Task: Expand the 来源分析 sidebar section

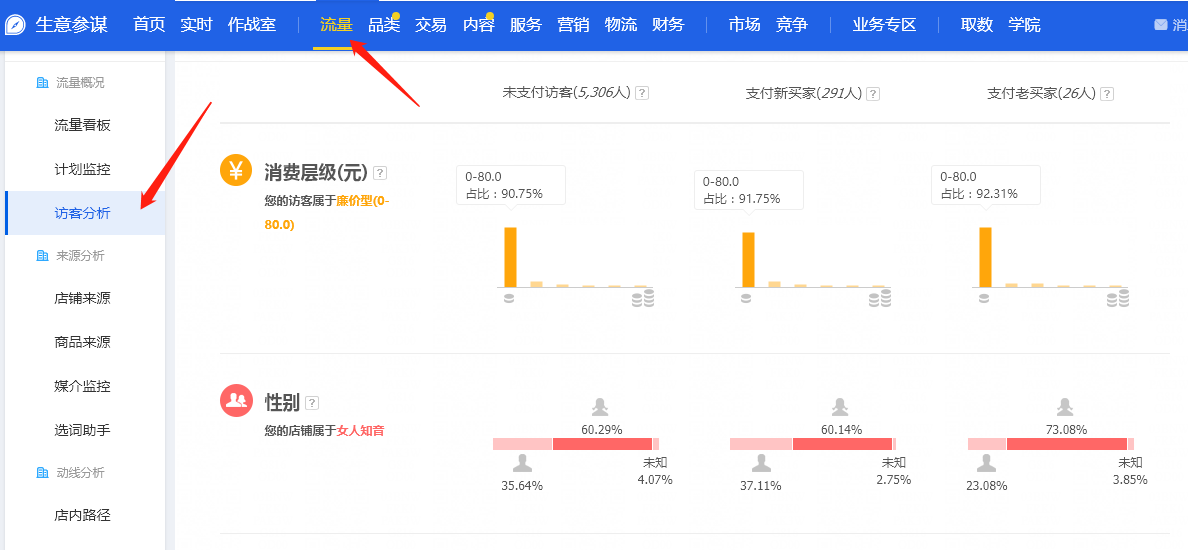Action: click(x=80, y=256)
